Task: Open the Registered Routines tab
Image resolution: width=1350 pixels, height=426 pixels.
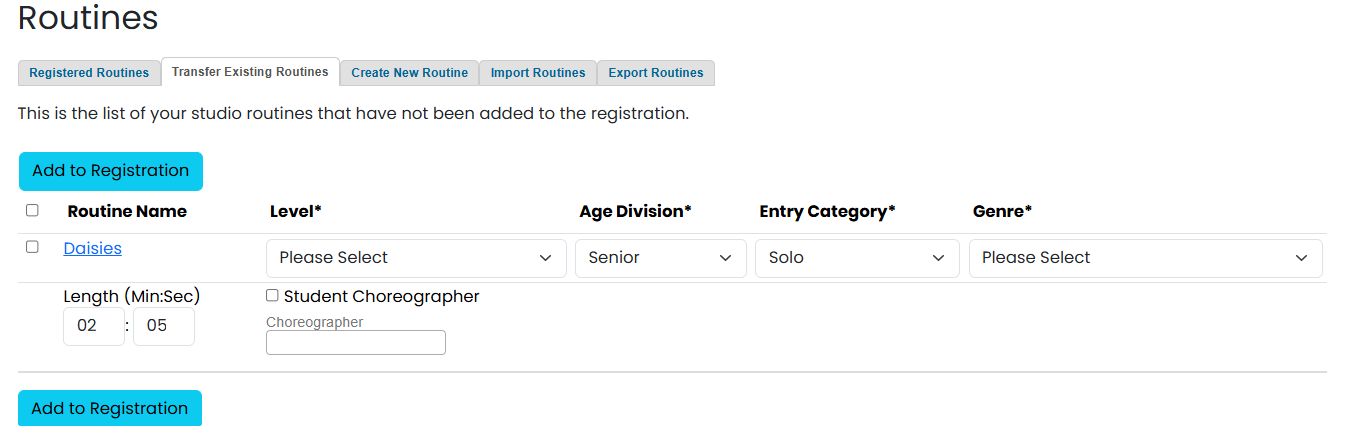Action: [x=89, y=73]
